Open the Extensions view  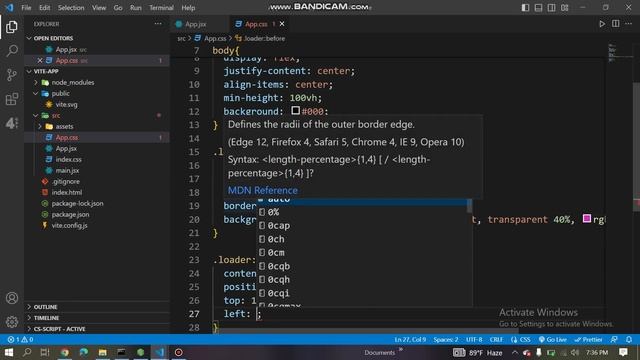[12, 99]
